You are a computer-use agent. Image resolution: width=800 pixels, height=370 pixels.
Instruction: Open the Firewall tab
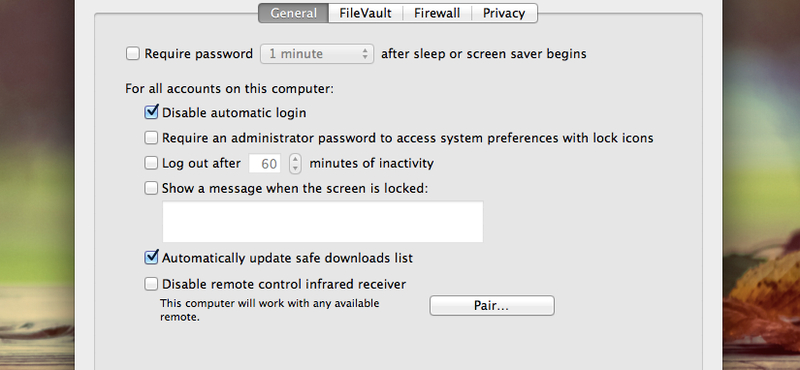click(x=437, y=13)
